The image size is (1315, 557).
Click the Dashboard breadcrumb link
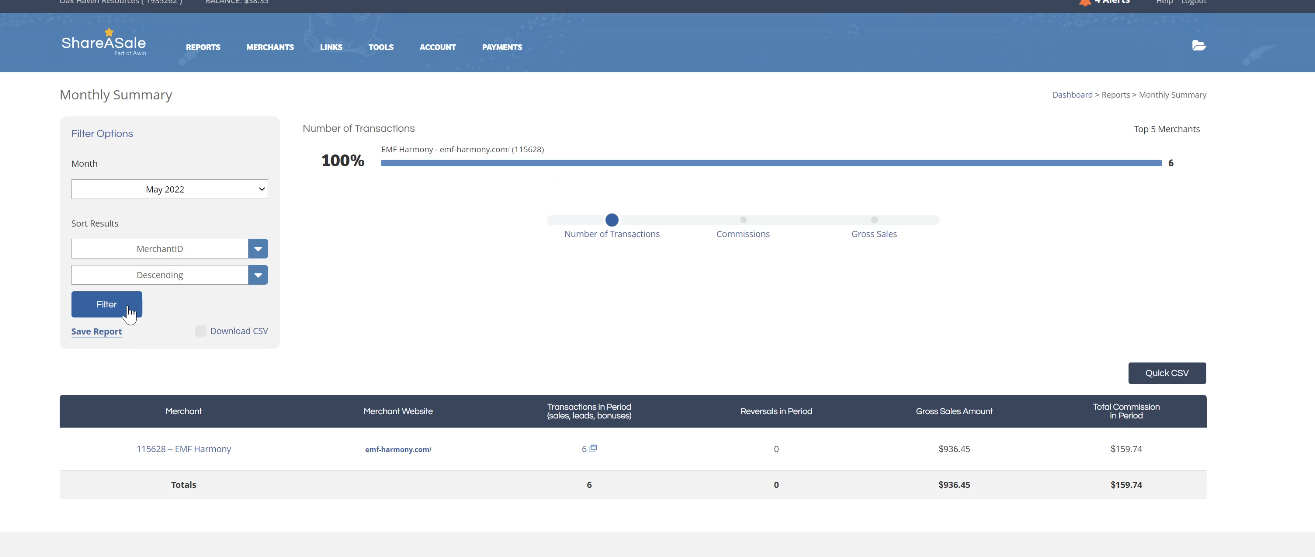1072,95
